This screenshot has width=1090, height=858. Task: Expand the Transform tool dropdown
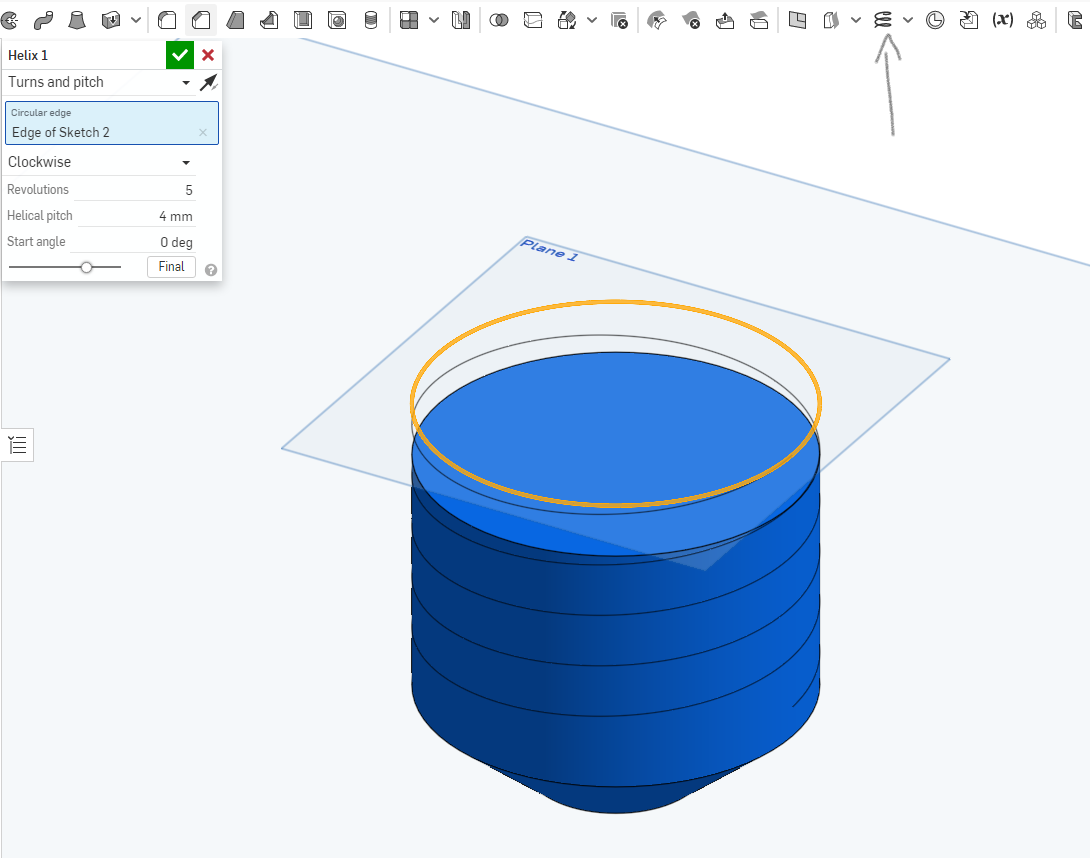[592, 20]
